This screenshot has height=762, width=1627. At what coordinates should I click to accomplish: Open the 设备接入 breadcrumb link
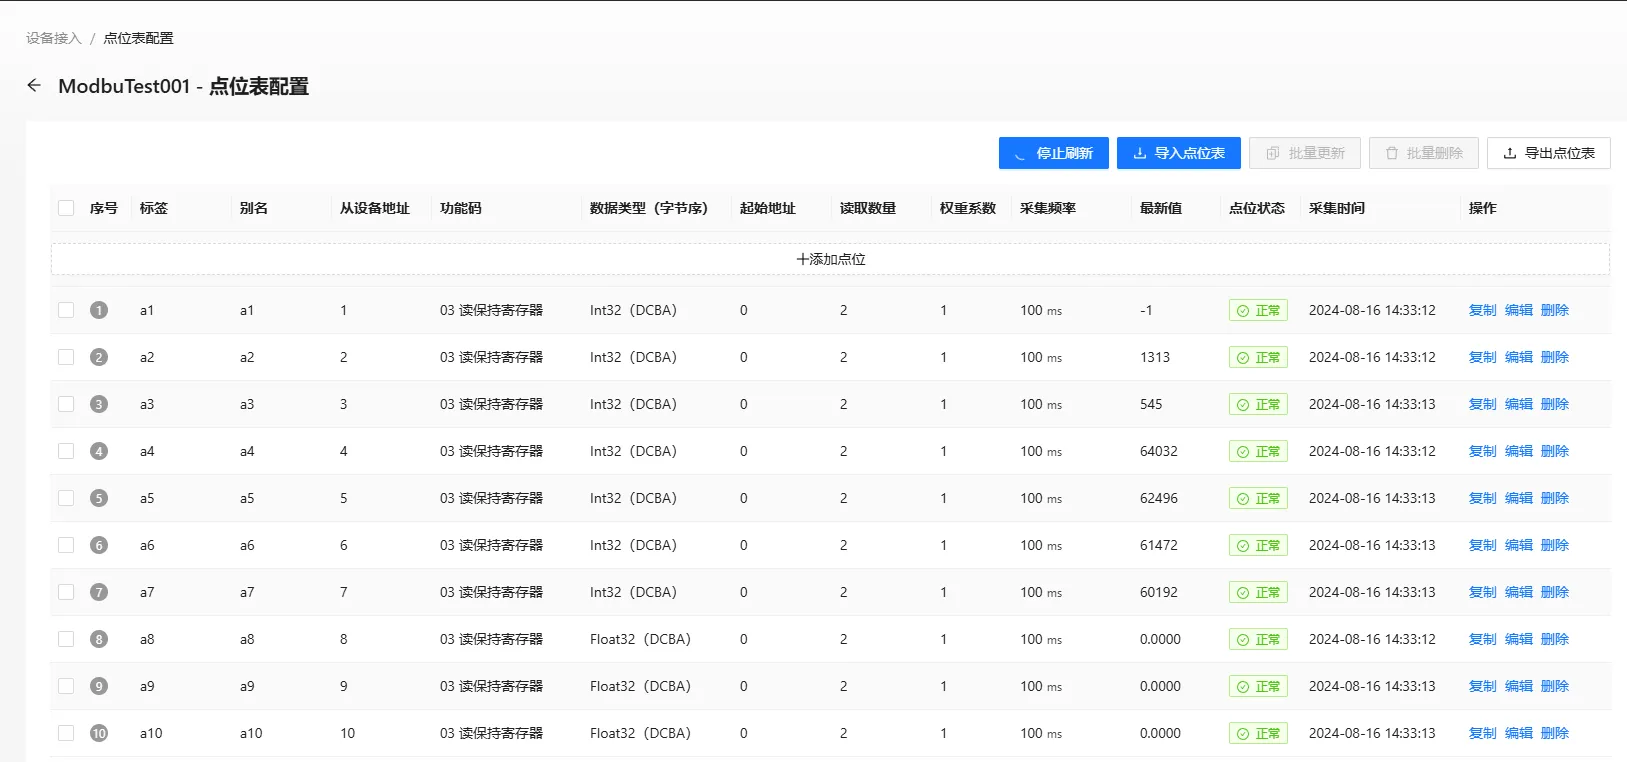[x=54, y=38]
